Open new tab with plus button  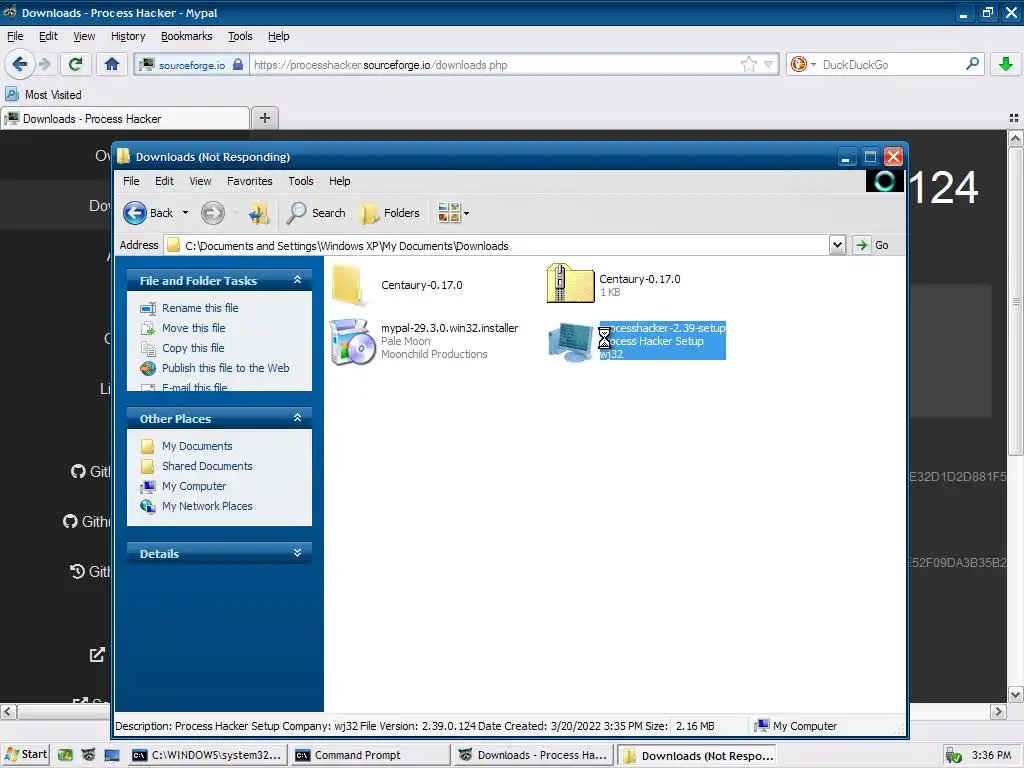pyautogui.click(x=264, y=118)
